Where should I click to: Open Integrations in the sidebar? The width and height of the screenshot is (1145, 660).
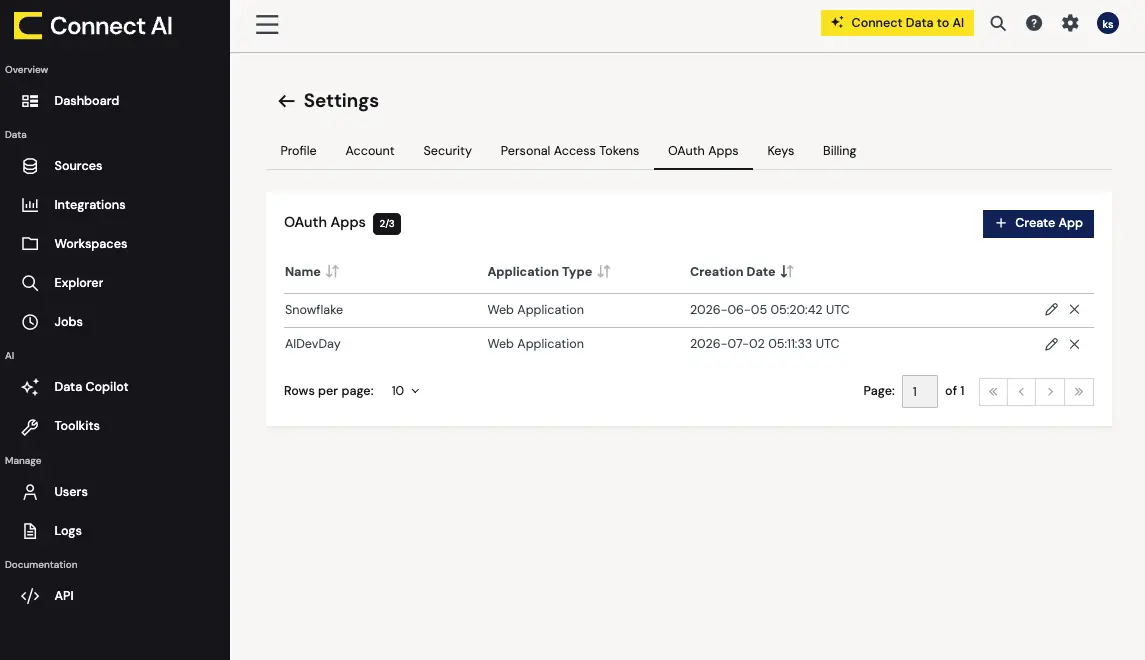pos(90,204)
